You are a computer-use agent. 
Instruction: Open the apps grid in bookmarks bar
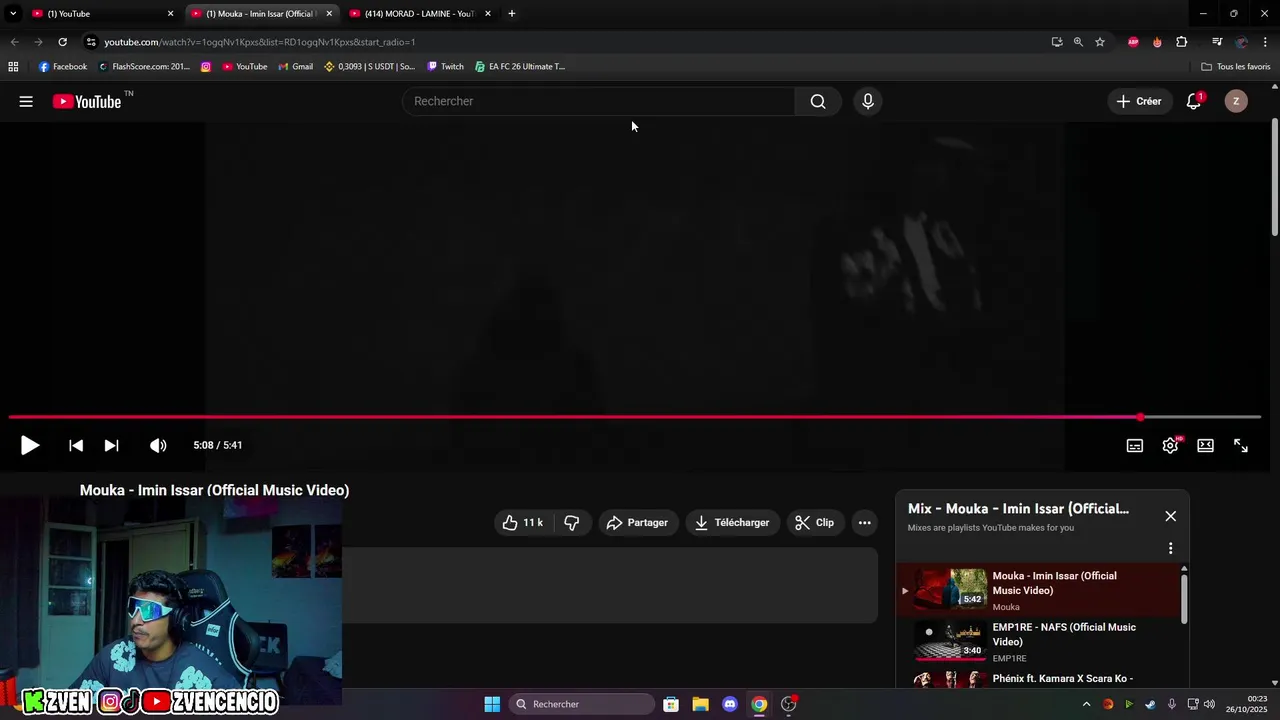(13, 67)
